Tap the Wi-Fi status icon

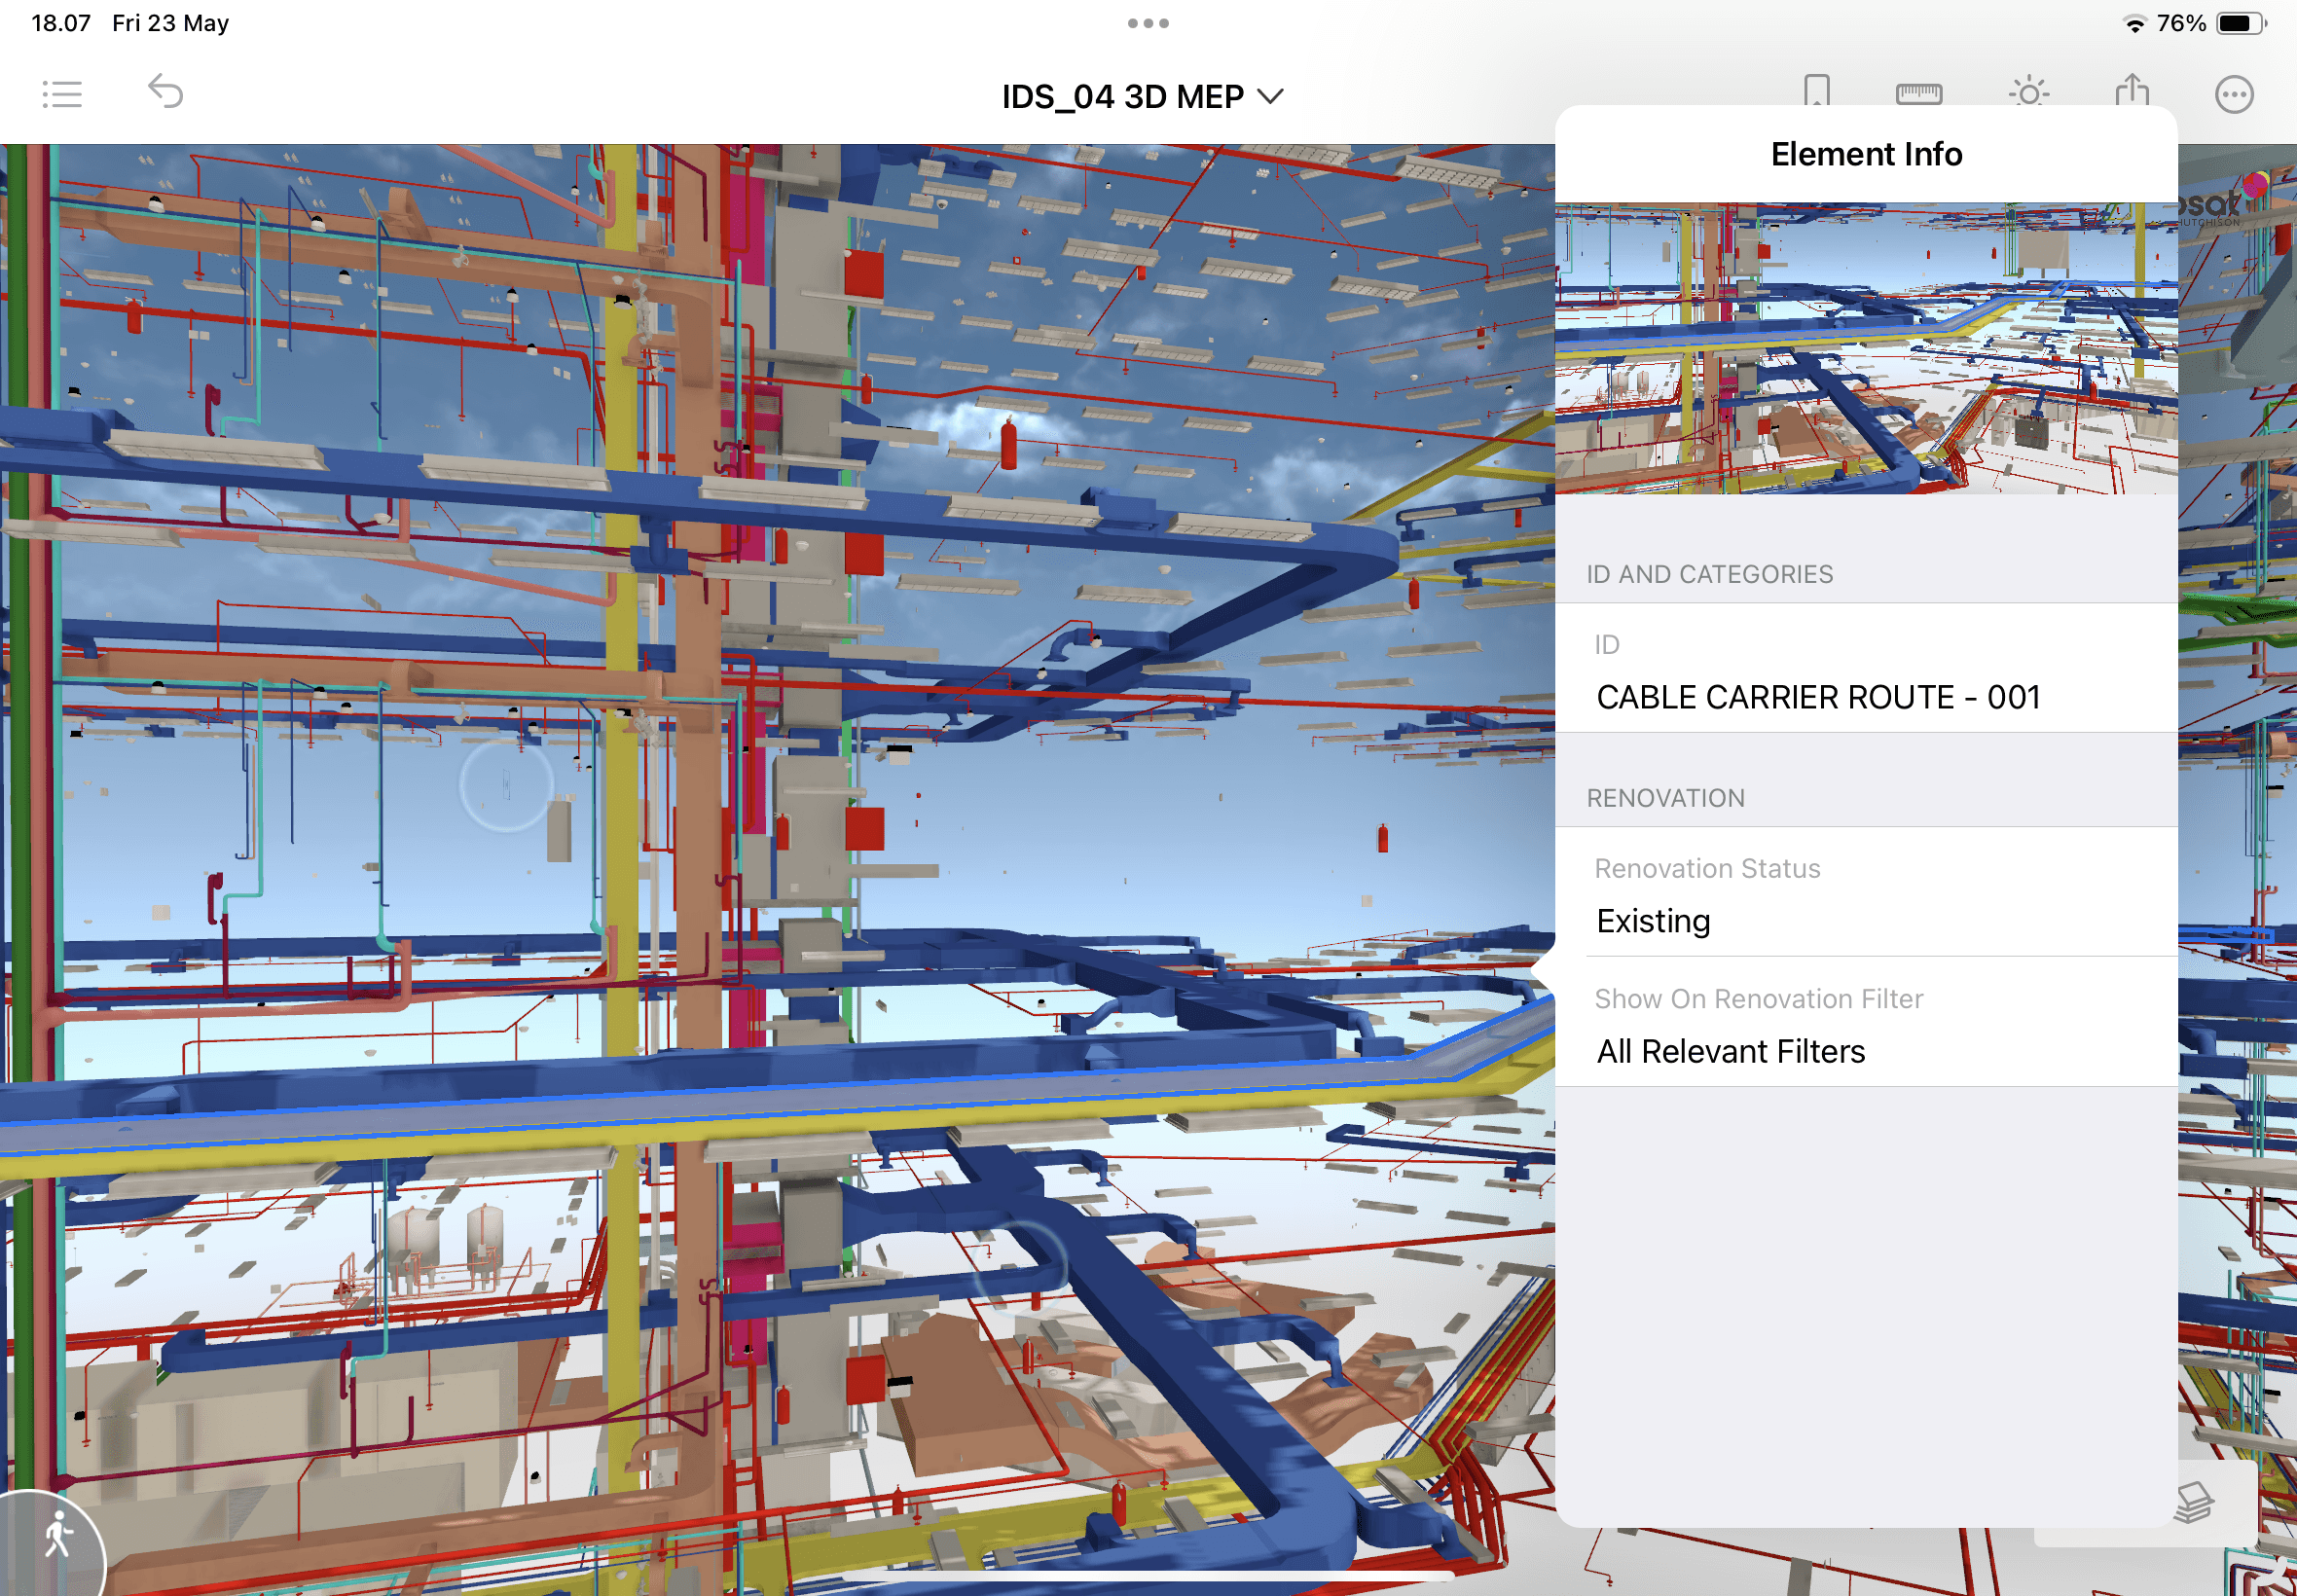coord(2133,24)
